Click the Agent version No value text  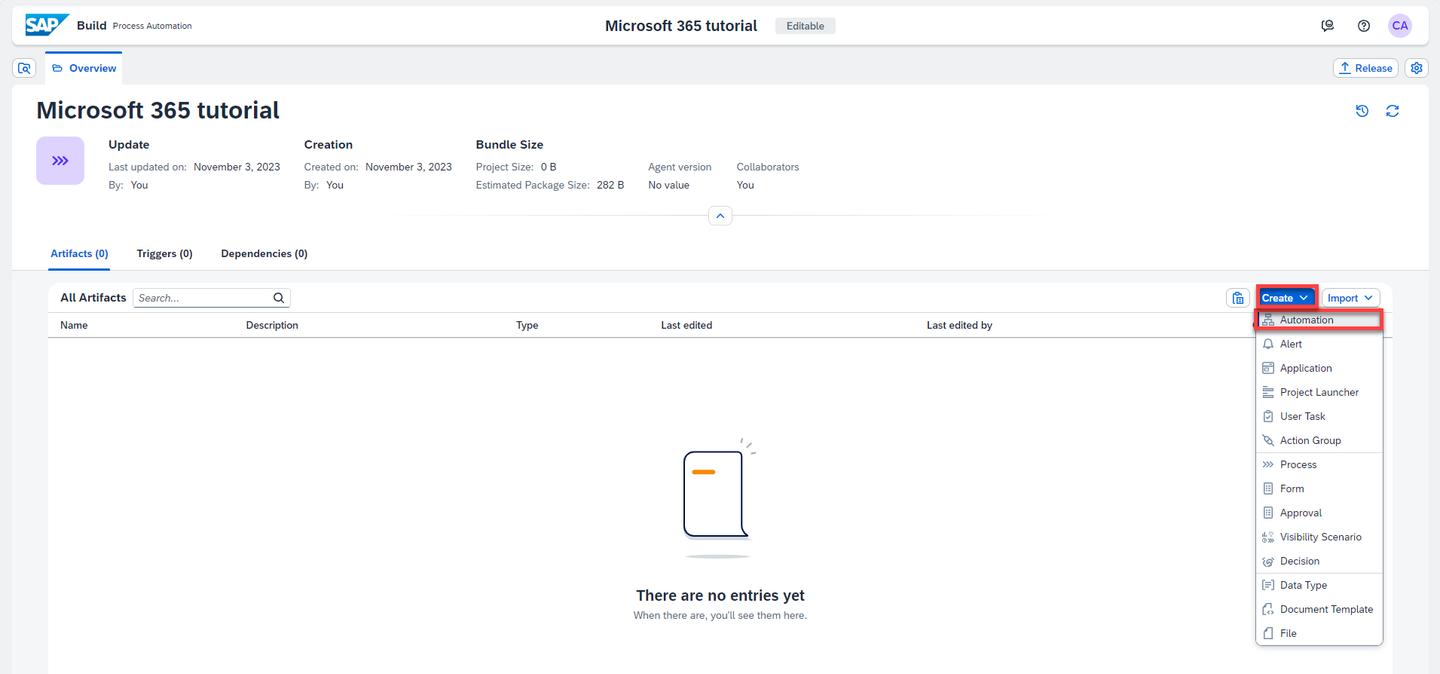[669, 185]
